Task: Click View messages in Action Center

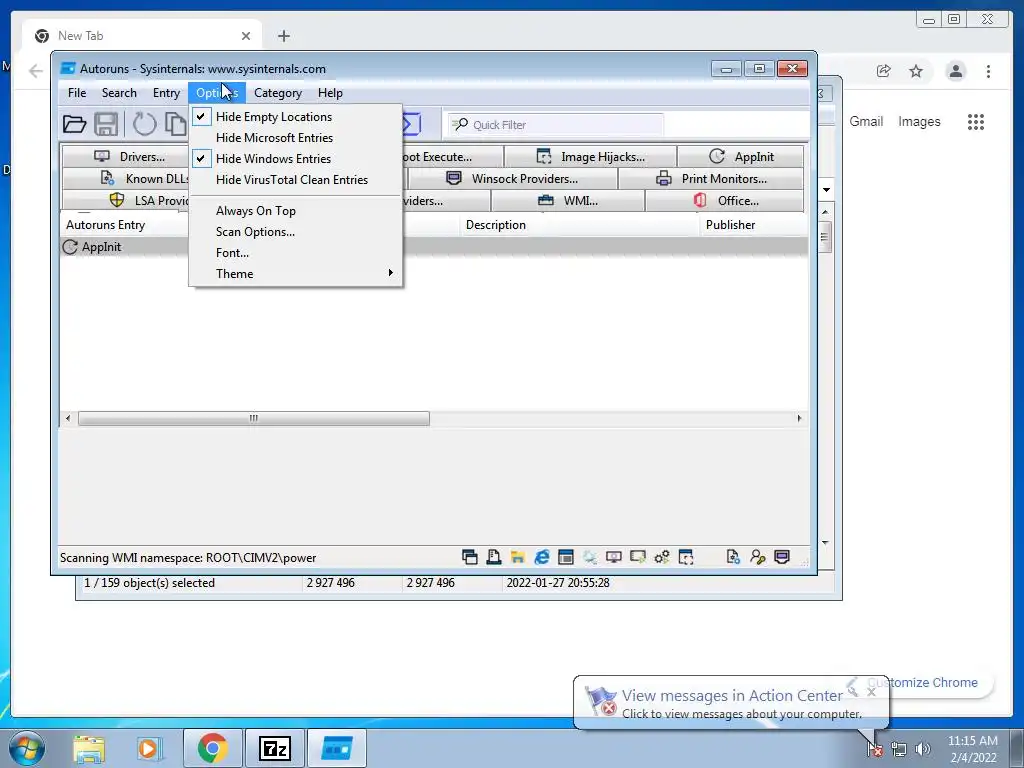Action: pos(732,696)
